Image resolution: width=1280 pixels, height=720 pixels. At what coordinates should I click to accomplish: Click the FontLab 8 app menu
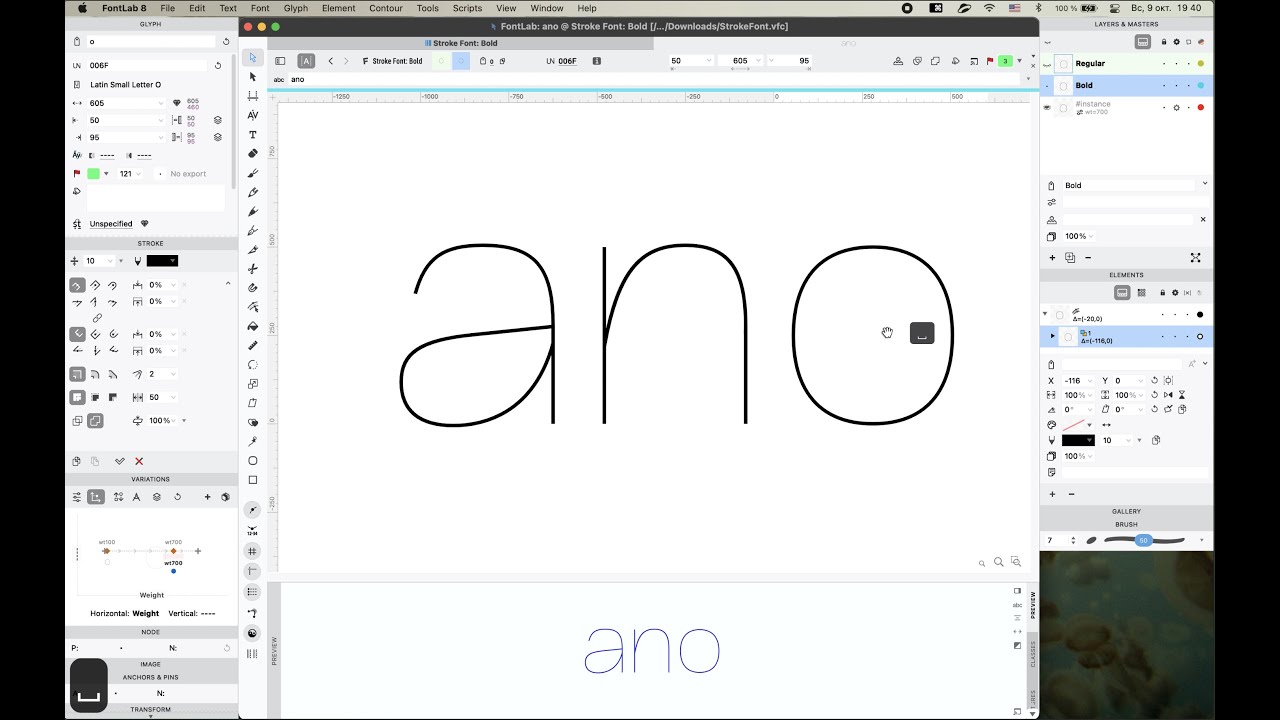pyautogui.click(x=124, y=8)
